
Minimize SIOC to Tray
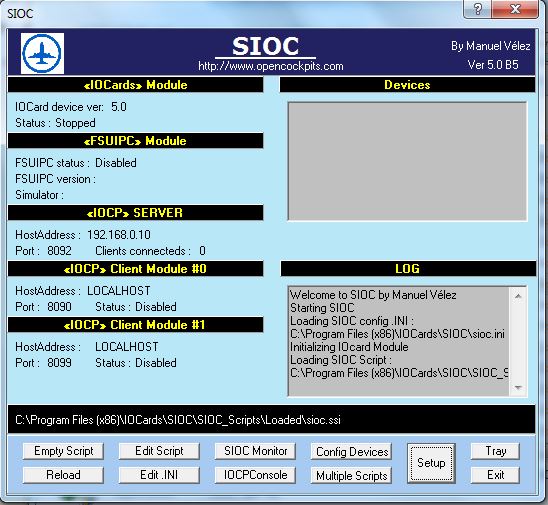495,451
